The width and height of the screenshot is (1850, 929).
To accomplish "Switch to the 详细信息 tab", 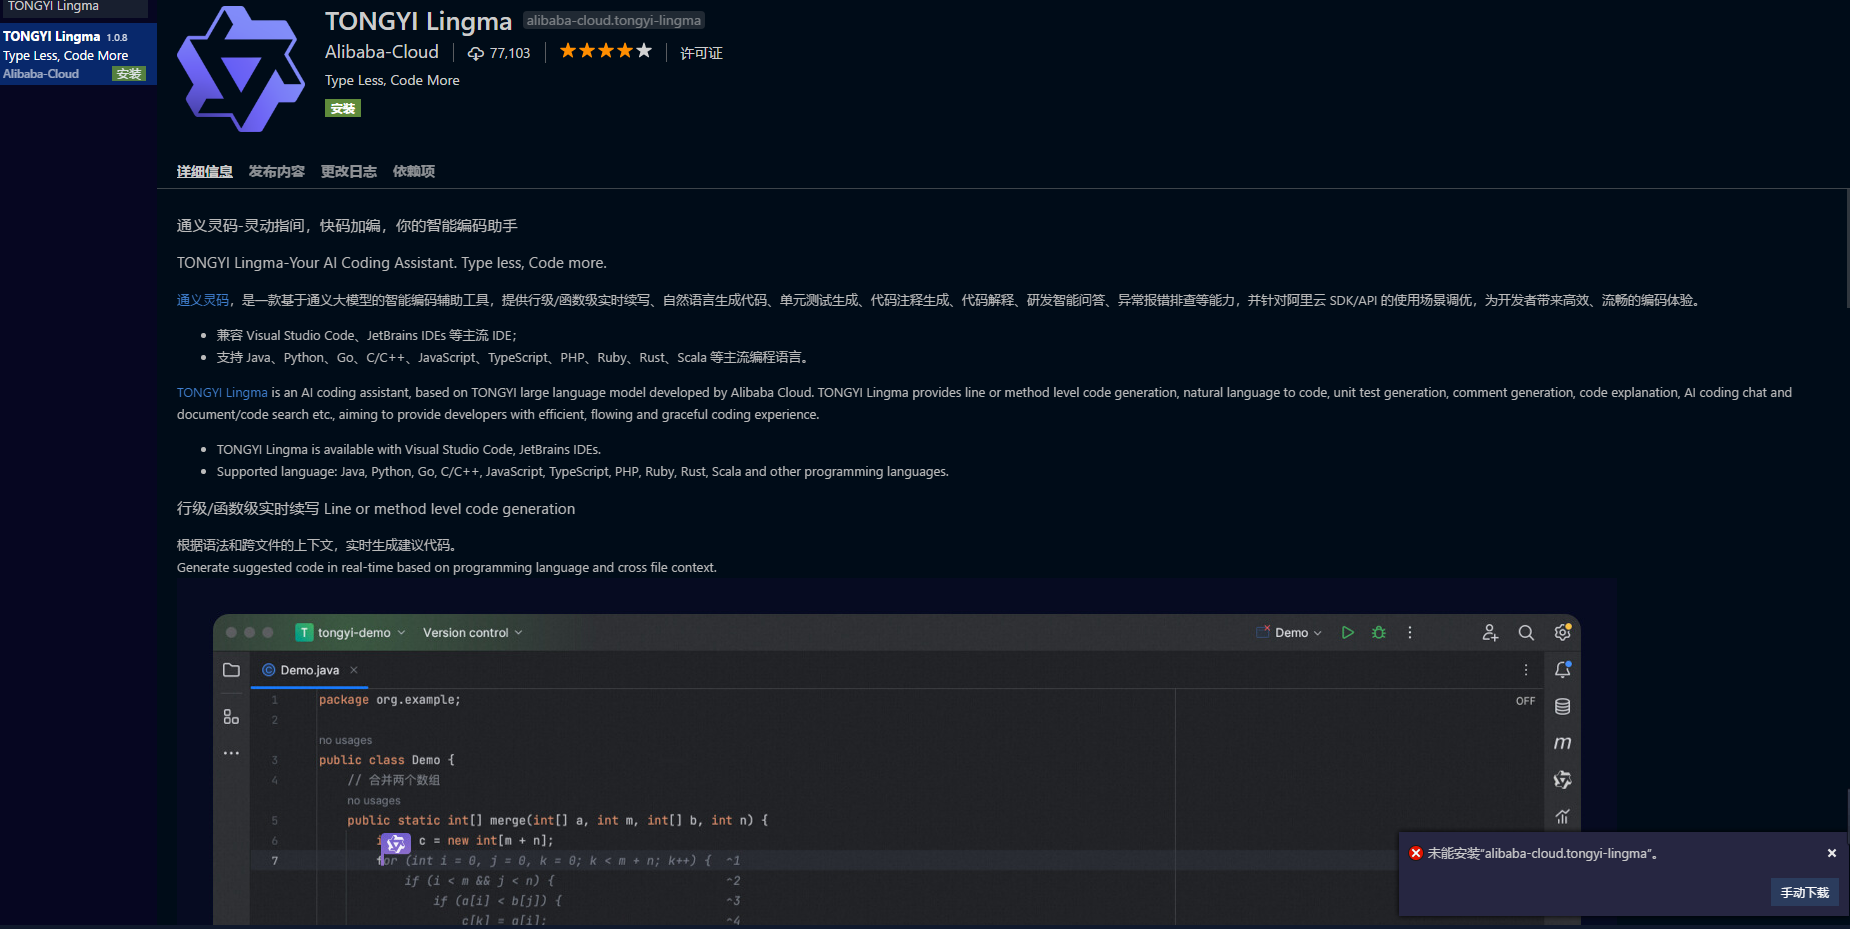I will click(x=205, y=171).
